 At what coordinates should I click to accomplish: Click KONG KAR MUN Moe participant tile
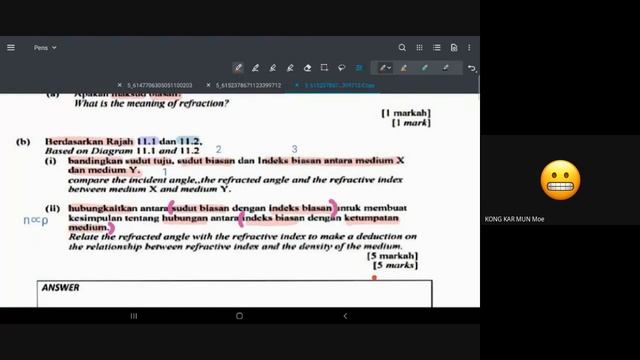pos(560,180)
